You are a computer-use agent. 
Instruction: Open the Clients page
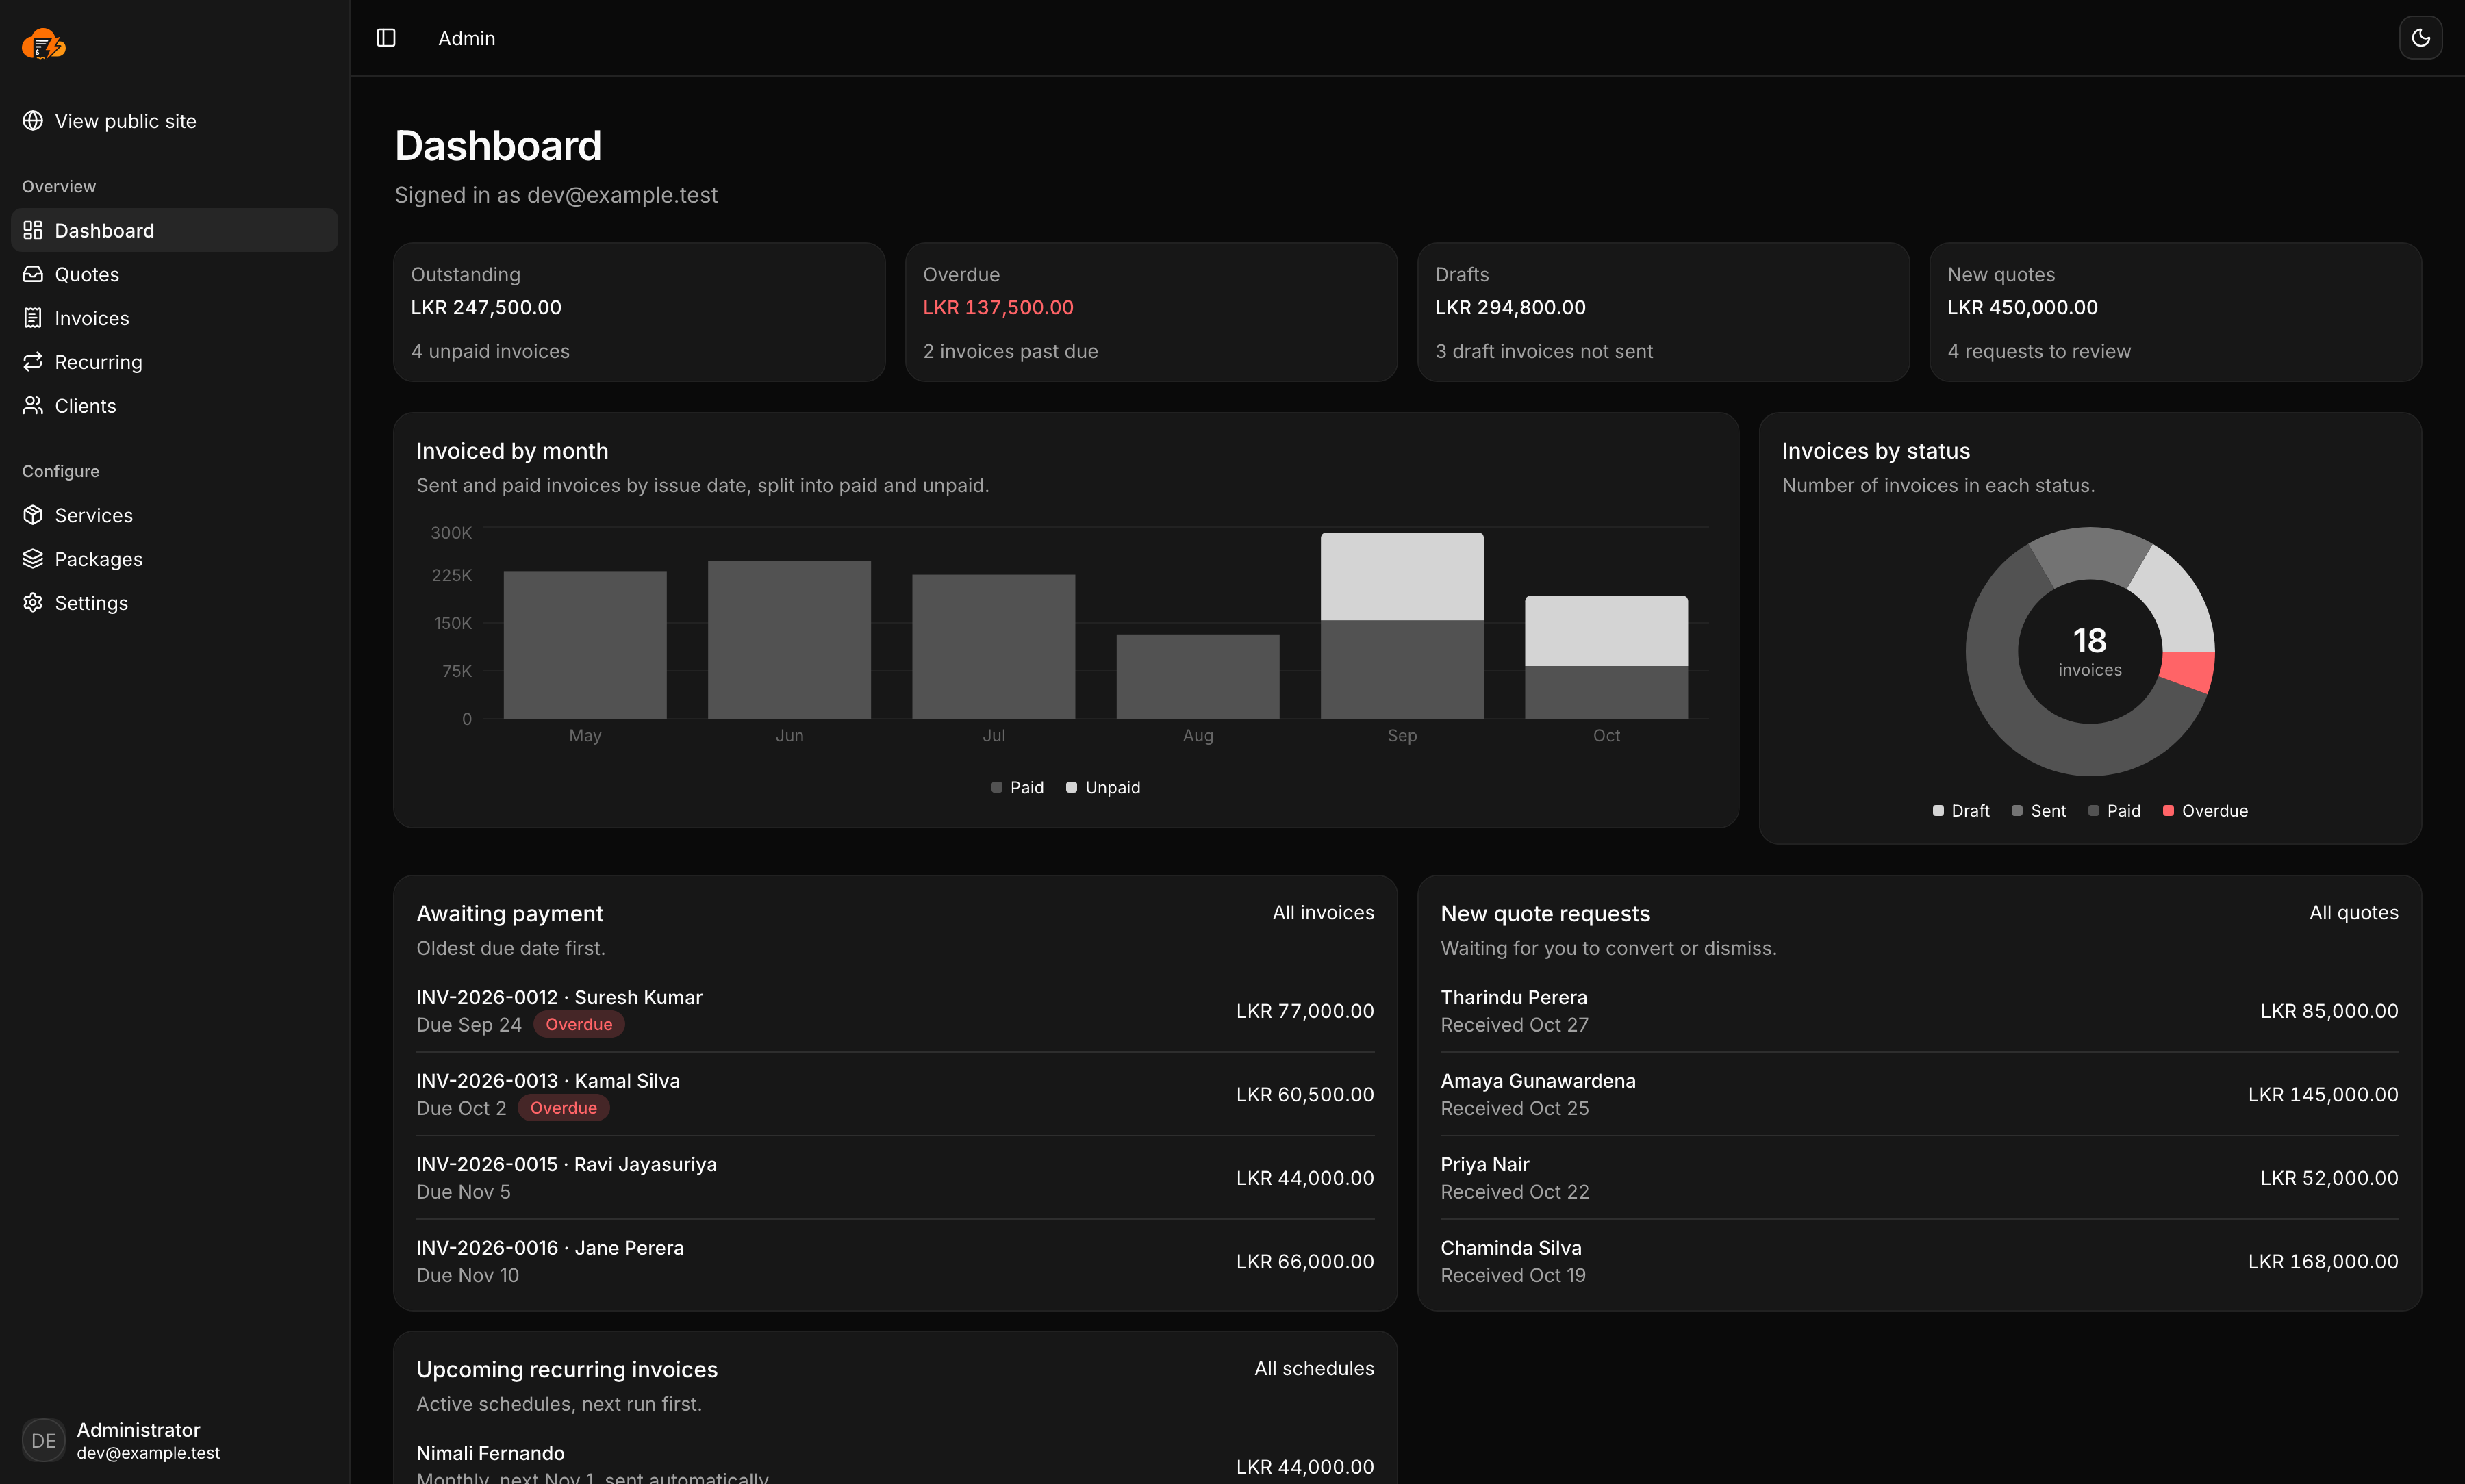pos(174,406)
